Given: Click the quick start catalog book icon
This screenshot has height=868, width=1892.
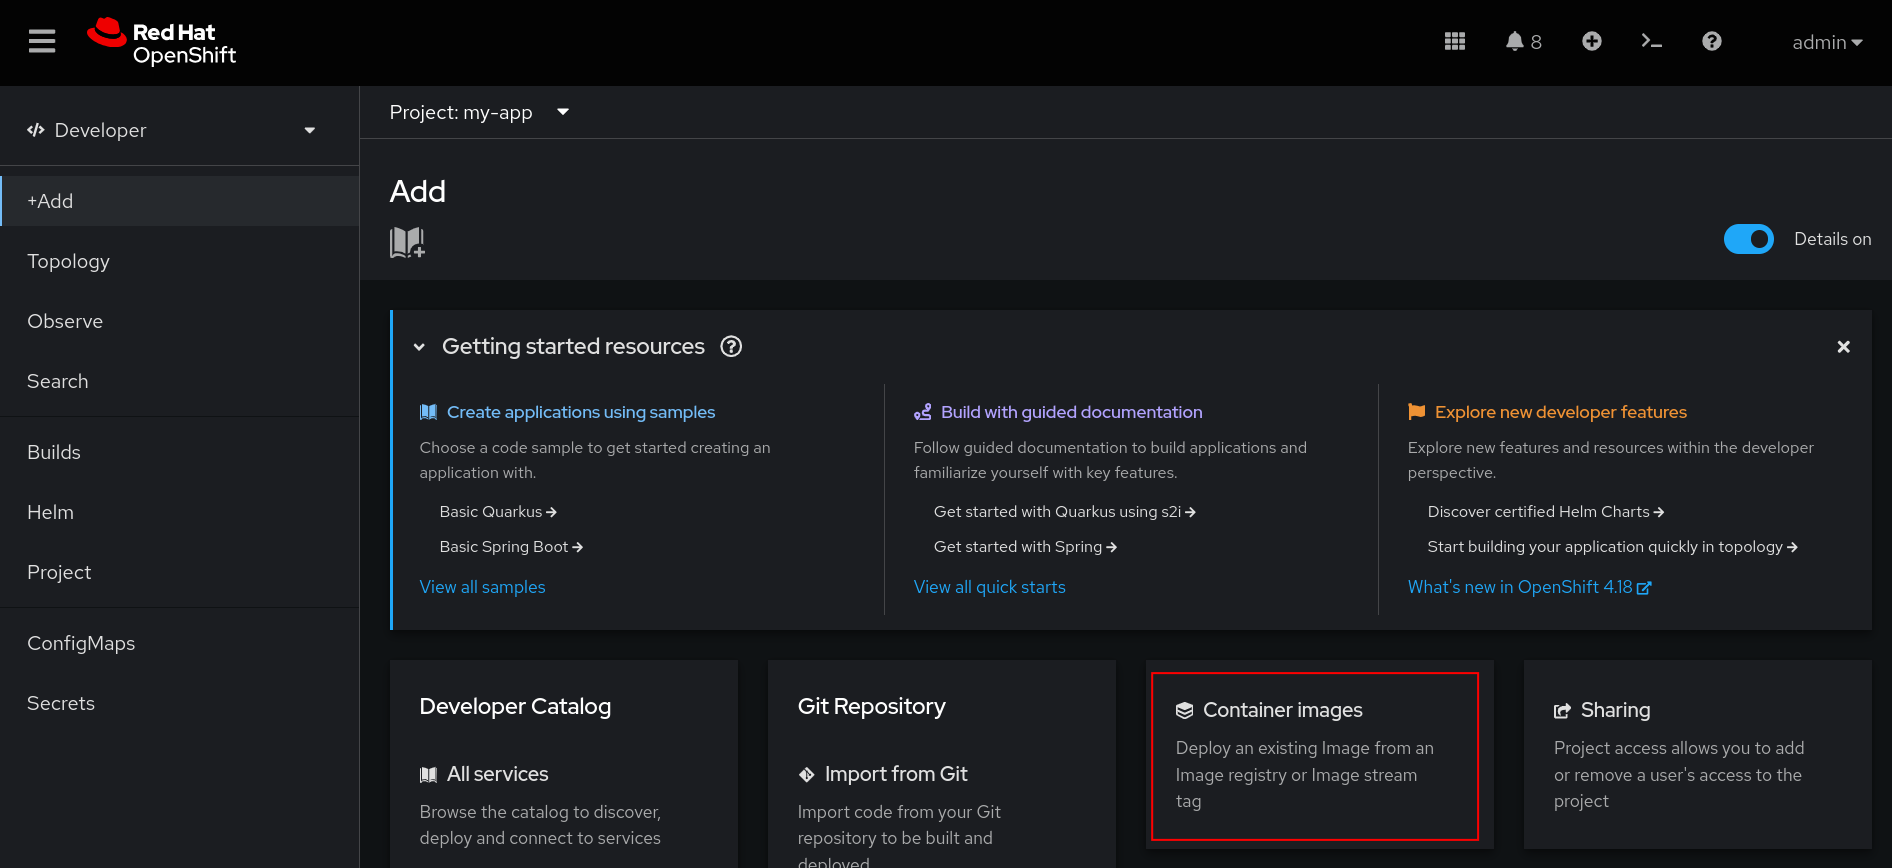Looking at the screenshot, I should click(407, 242).
